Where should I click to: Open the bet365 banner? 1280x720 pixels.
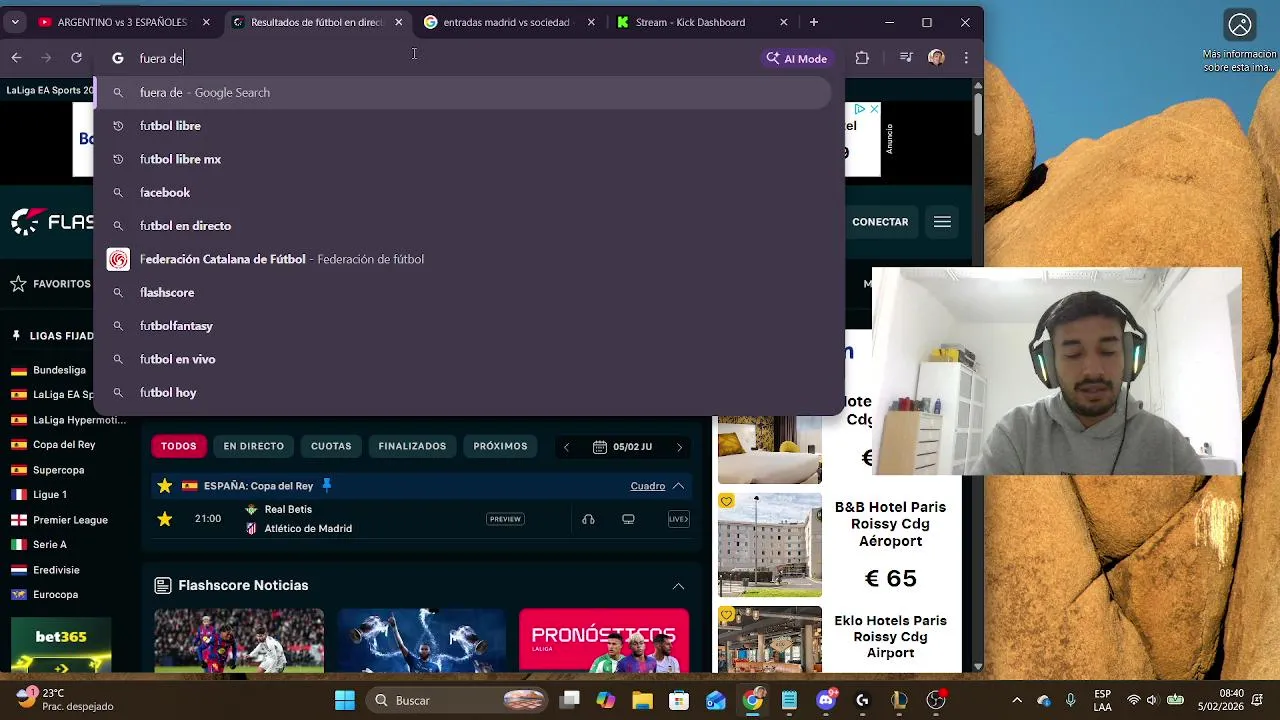[x=61, y=645]
